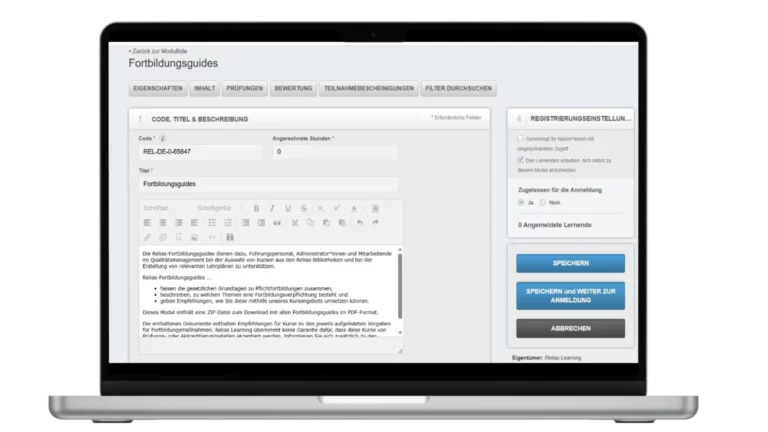Go back via Zurück zur Modulliste link
The width and height of the screenshot is (768, 432).
(160, 51)
